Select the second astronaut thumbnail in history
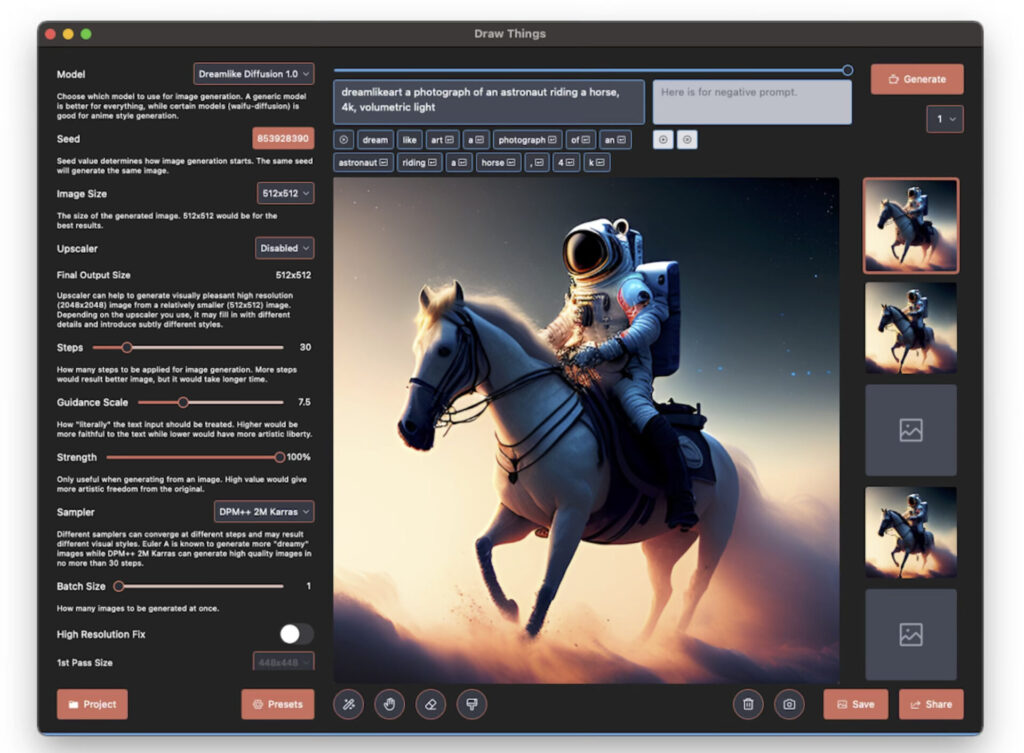This screenshot has height=753, width=1024. (x=910, y=327)
